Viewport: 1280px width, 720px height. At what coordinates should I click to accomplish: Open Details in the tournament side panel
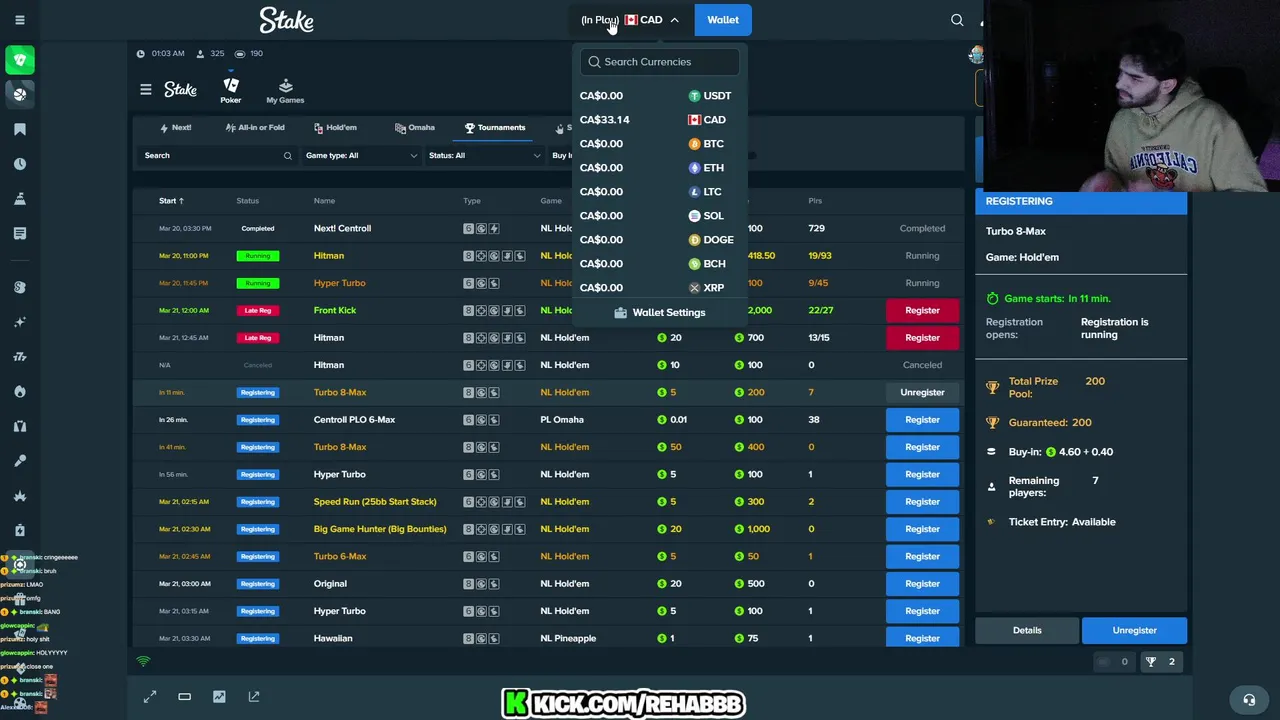[x=1027, y=631]
